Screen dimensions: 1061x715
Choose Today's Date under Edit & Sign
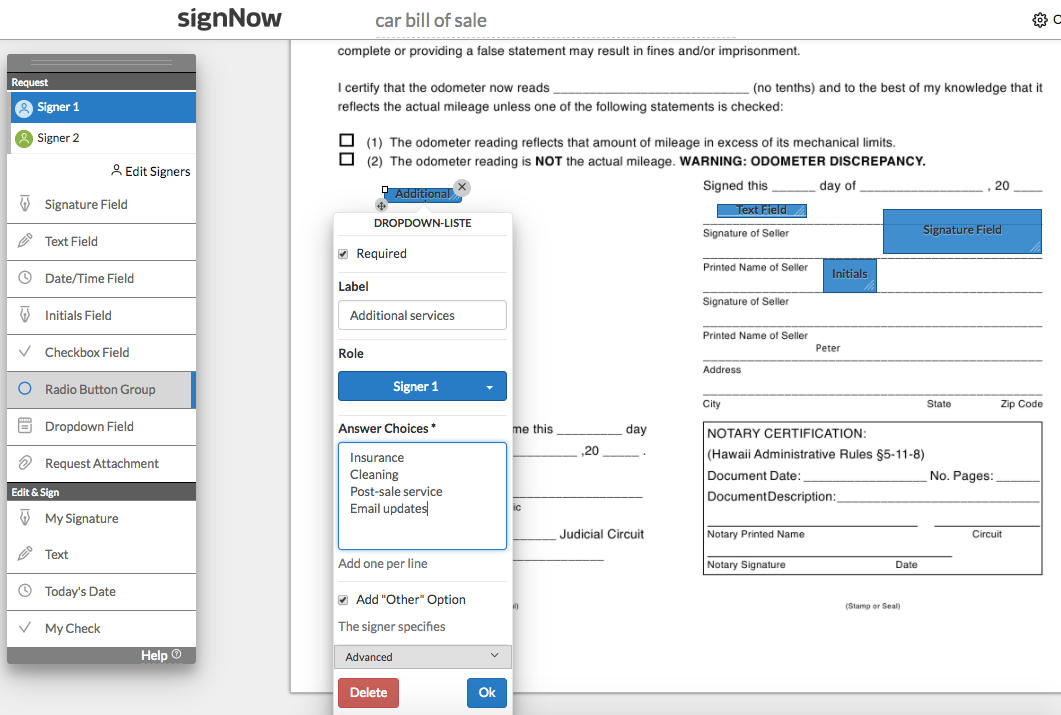click(x=101, y=592)
